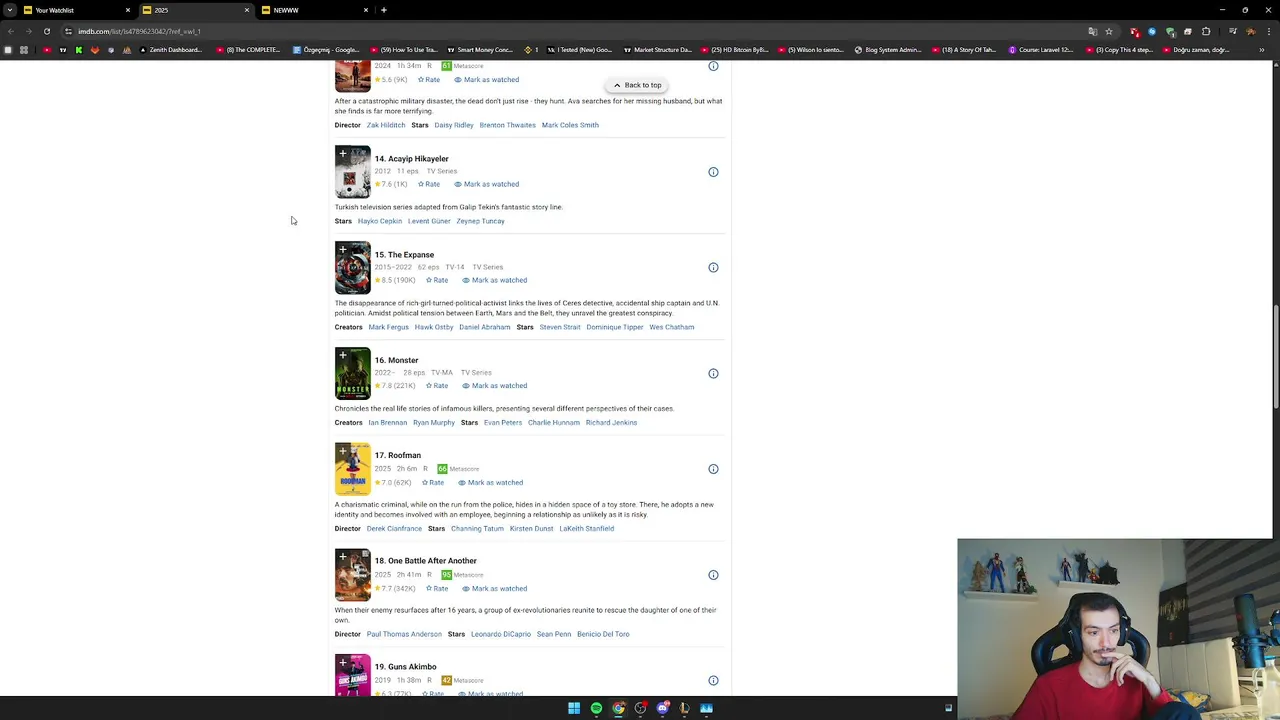This screenshot has width=1280, height=720.
Task: Open a new browser tab with plus
Action: click(384, 10)
